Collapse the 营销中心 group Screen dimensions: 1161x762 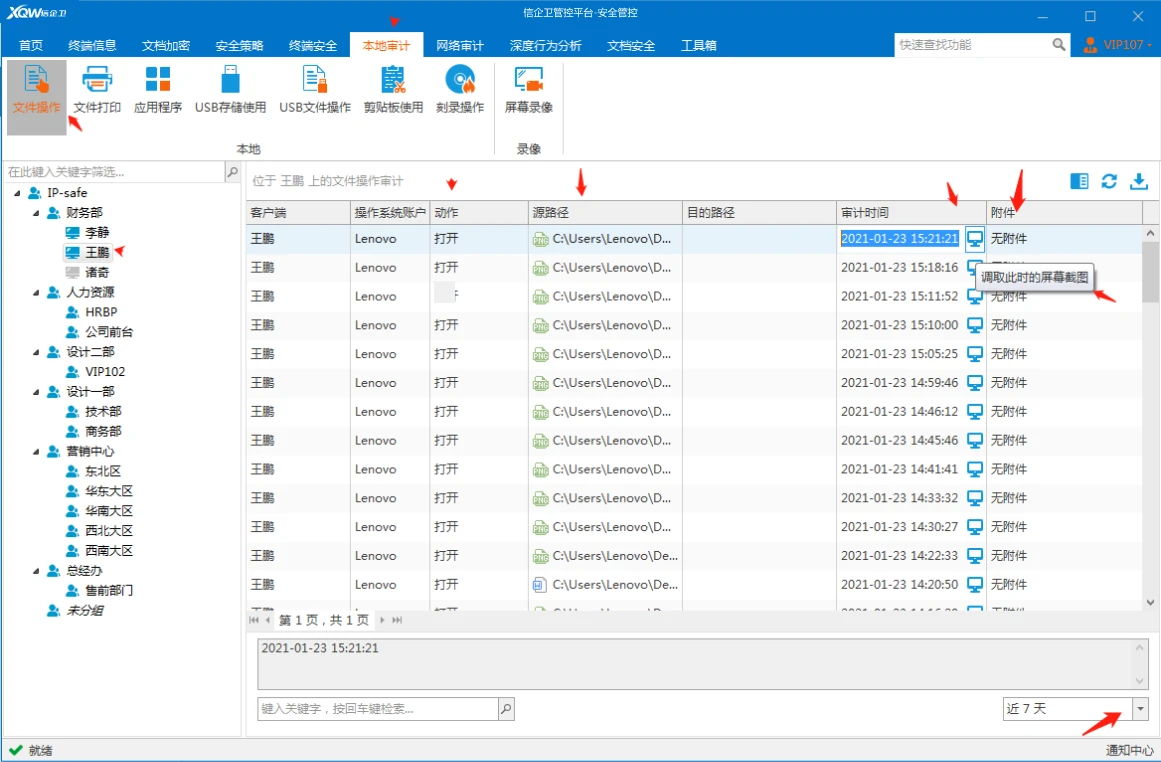tap(36, 452)
